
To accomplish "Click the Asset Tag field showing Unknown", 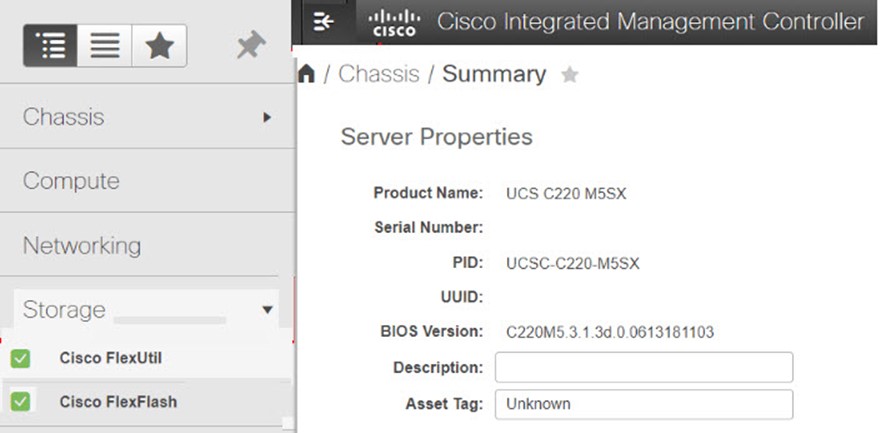I will tap(644, 404).
